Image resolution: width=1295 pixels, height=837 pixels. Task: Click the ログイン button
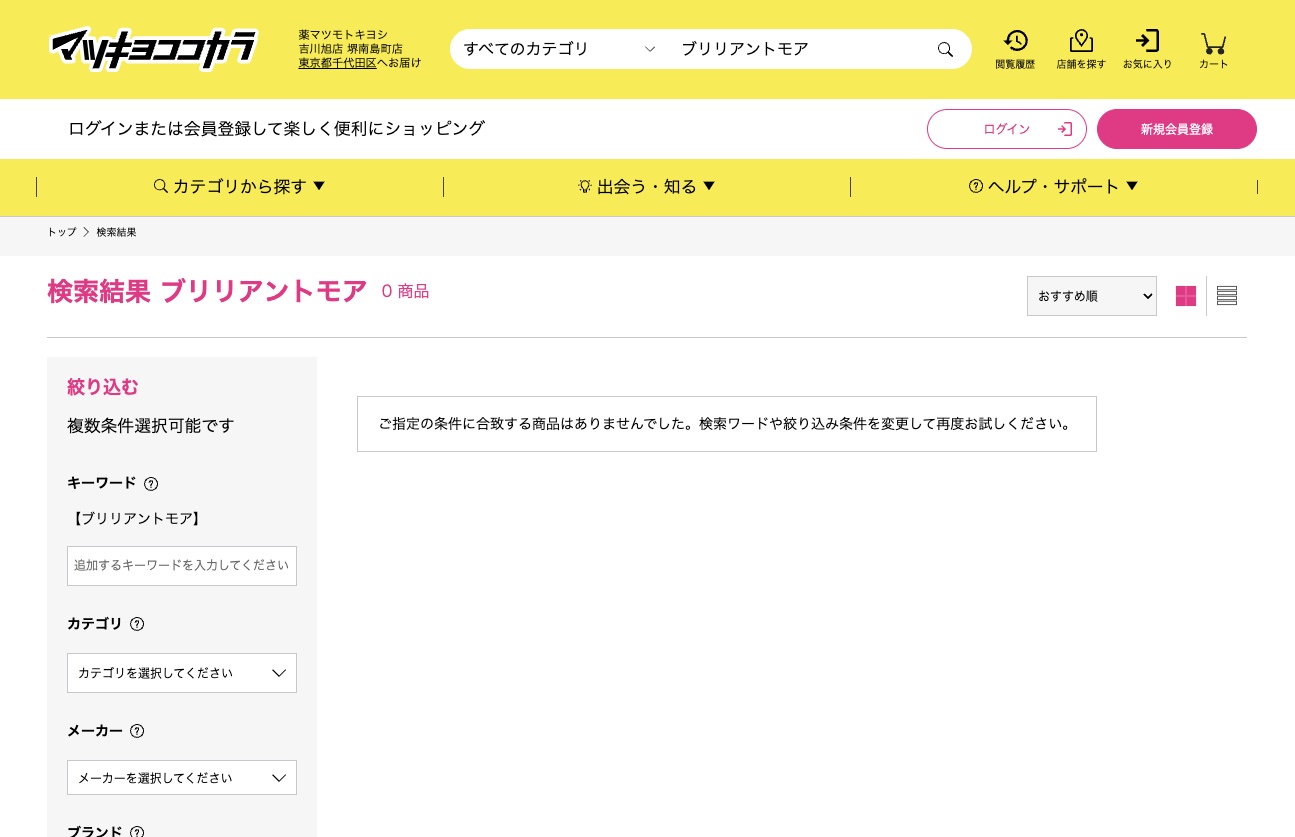(1007, 129)
